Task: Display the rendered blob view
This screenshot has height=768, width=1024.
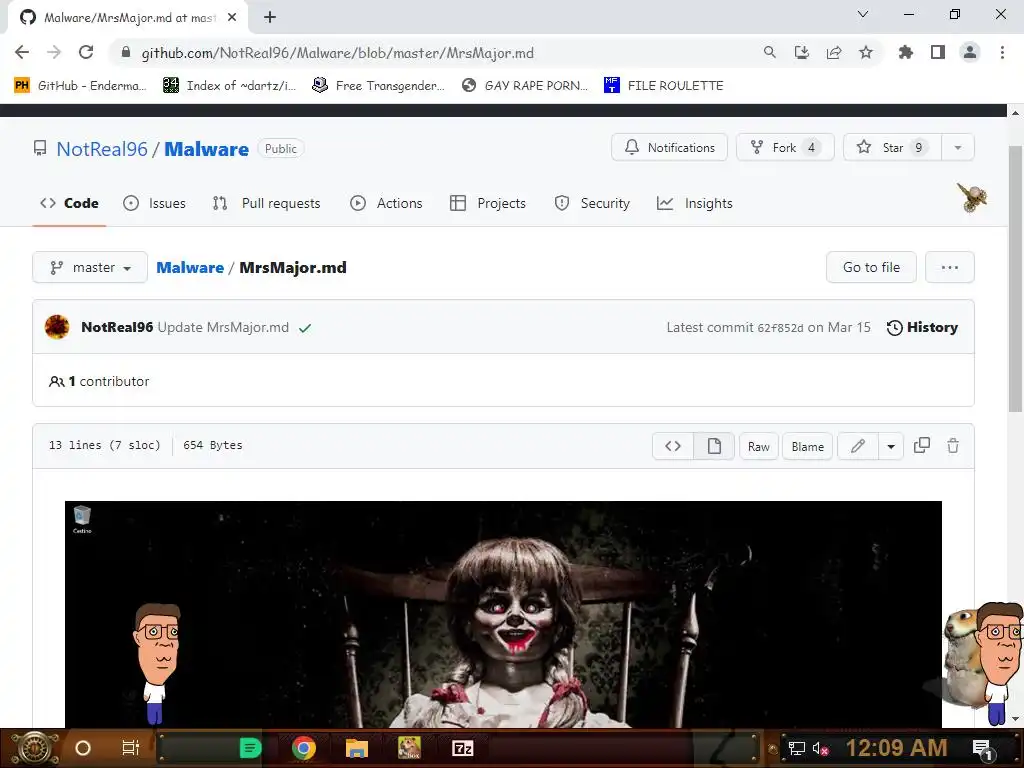Action: pyautogui.click(x=714, y=446)
